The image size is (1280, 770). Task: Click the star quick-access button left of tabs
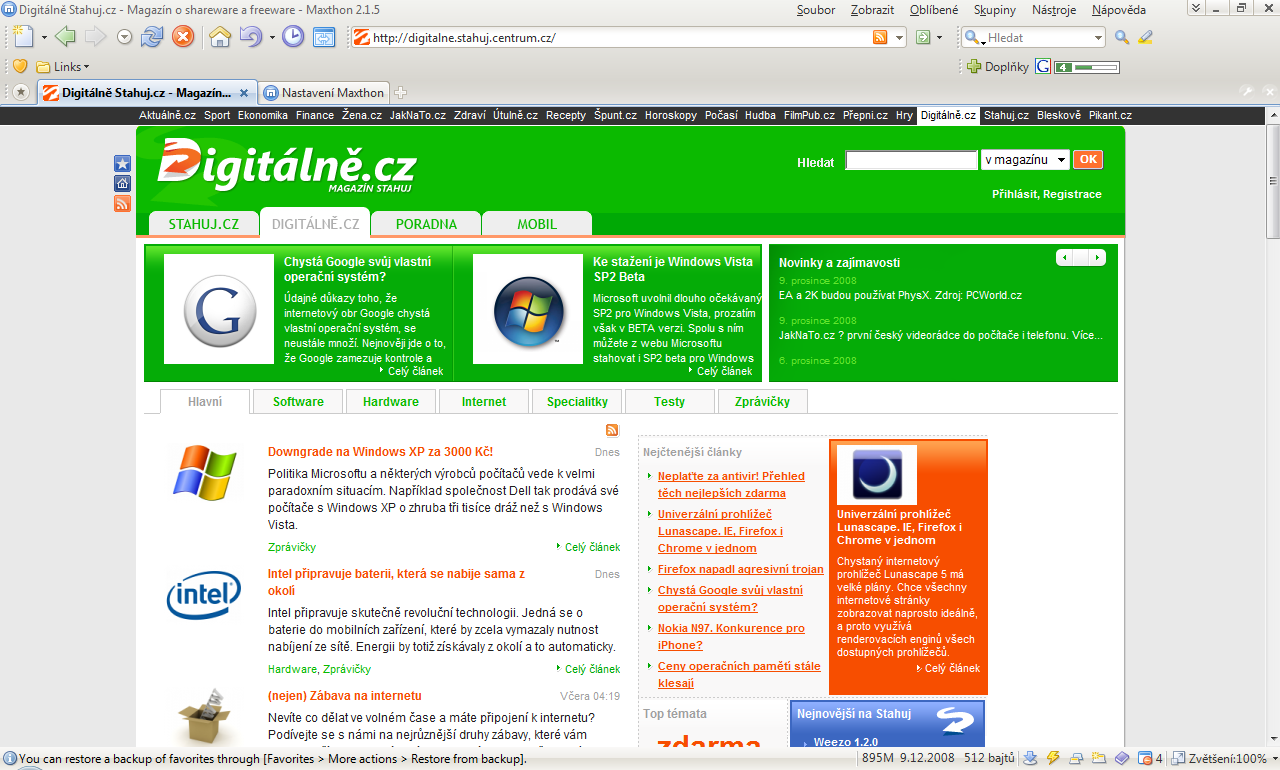(21, 92)
